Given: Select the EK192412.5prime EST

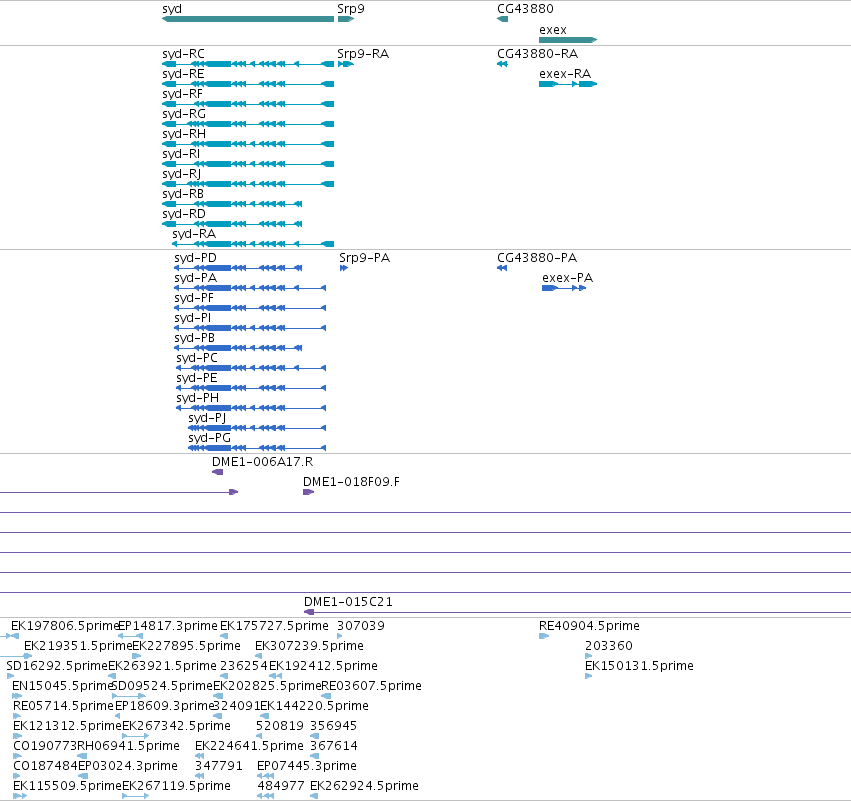Looking at the screenshot, I should point(276,676).
